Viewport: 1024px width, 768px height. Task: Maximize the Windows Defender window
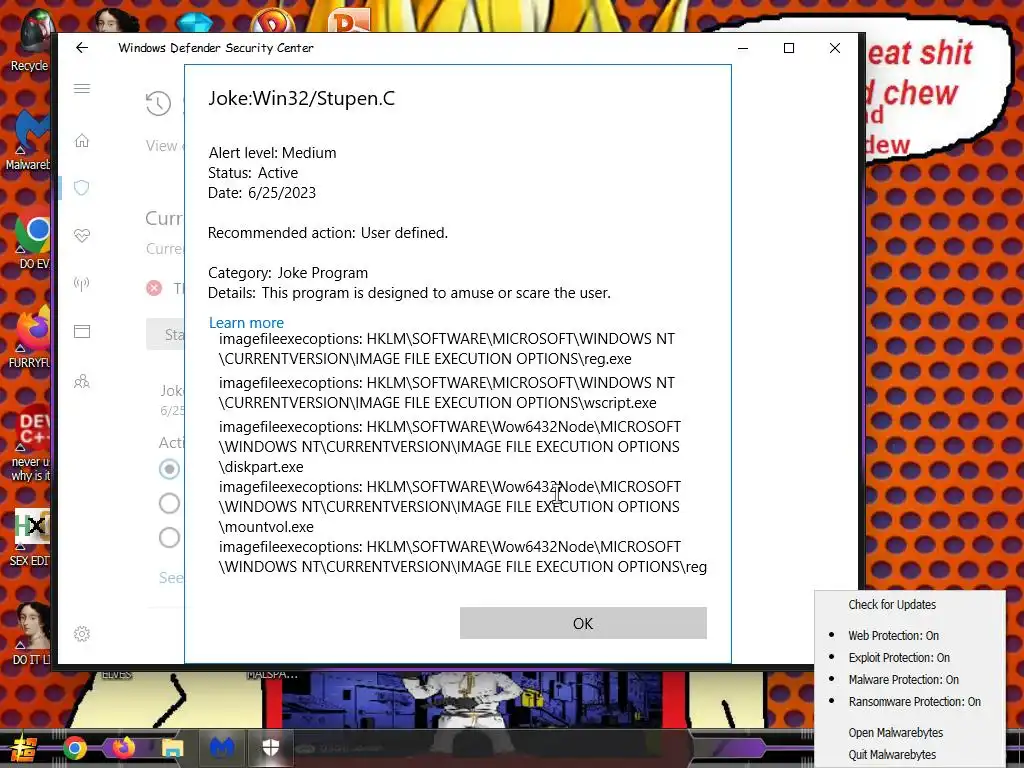(789, 48)
